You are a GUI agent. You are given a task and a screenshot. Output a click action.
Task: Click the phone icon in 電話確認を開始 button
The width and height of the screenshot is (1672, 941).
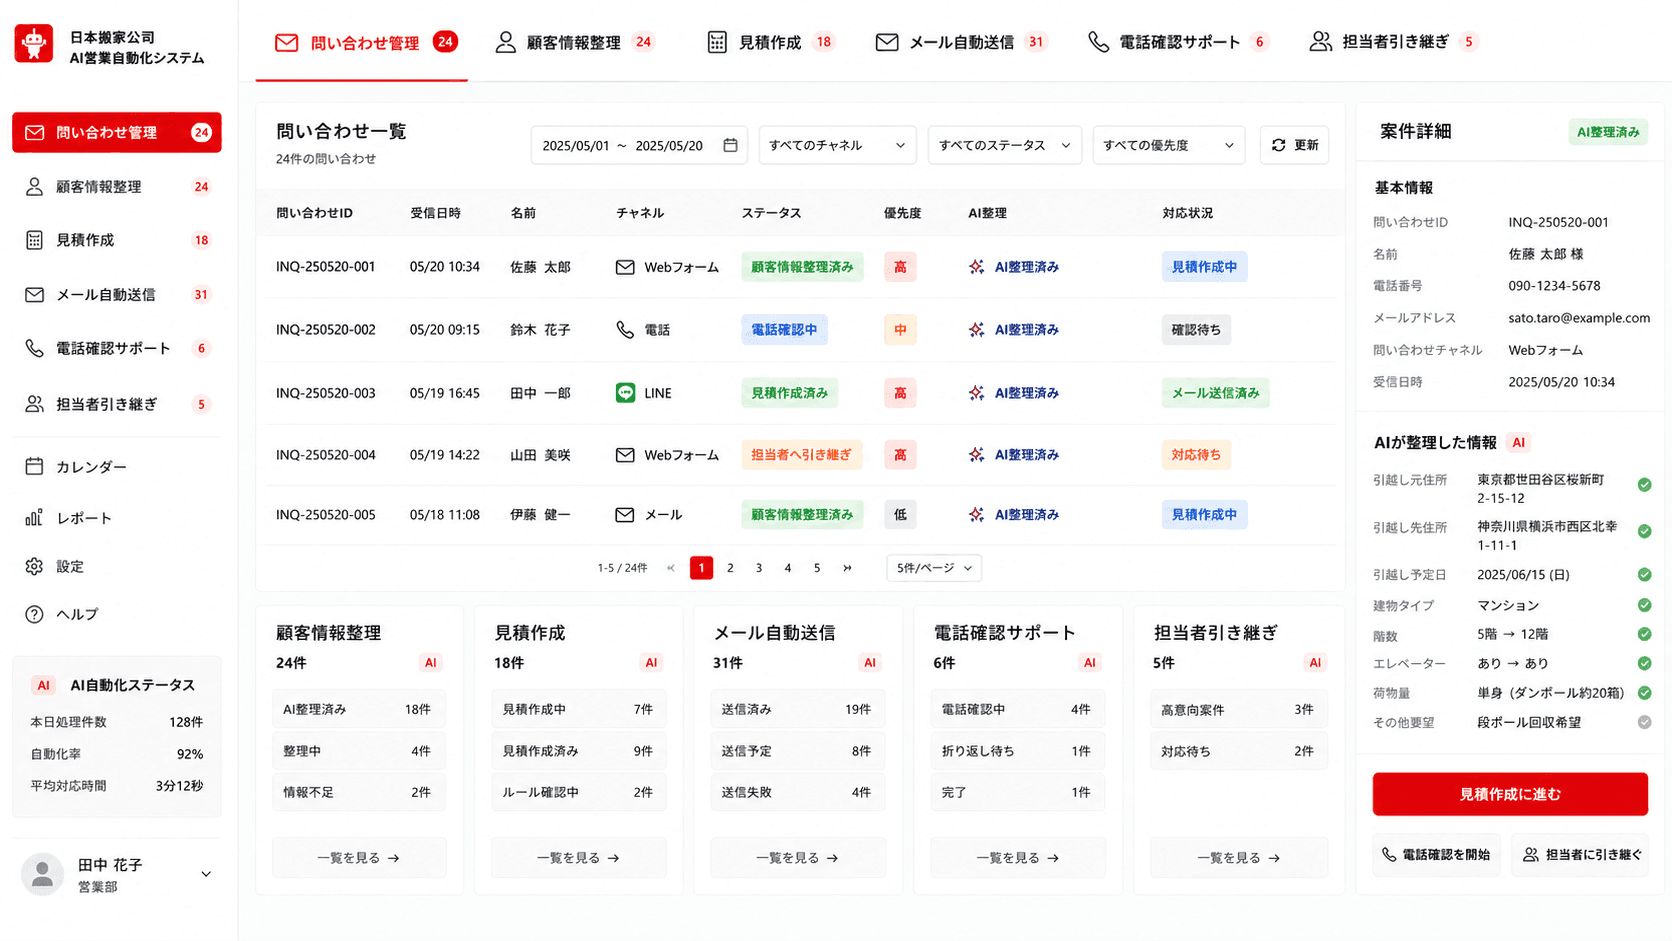(1389, 855)
